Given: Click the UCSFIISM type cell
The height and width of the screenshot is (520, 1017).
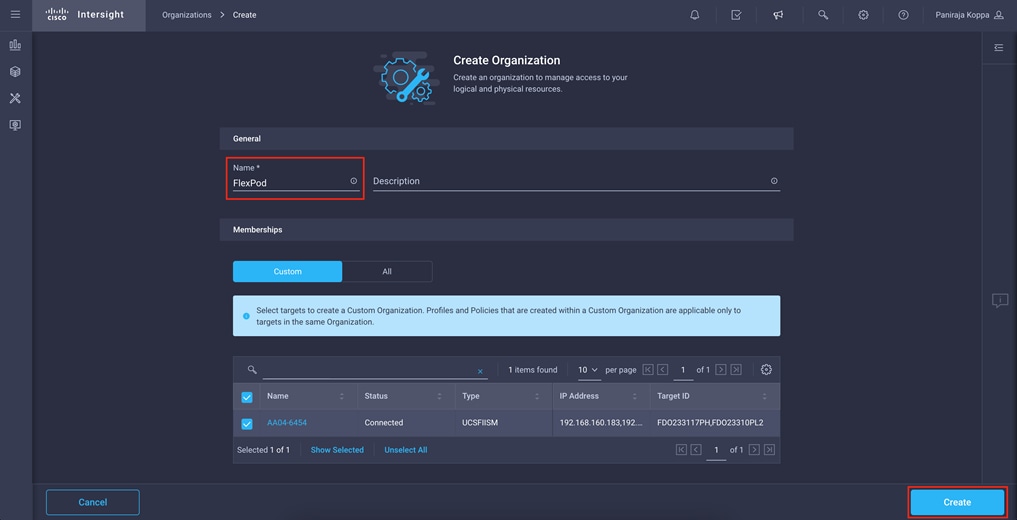Looking at the screenshot, I should point(482,423).
